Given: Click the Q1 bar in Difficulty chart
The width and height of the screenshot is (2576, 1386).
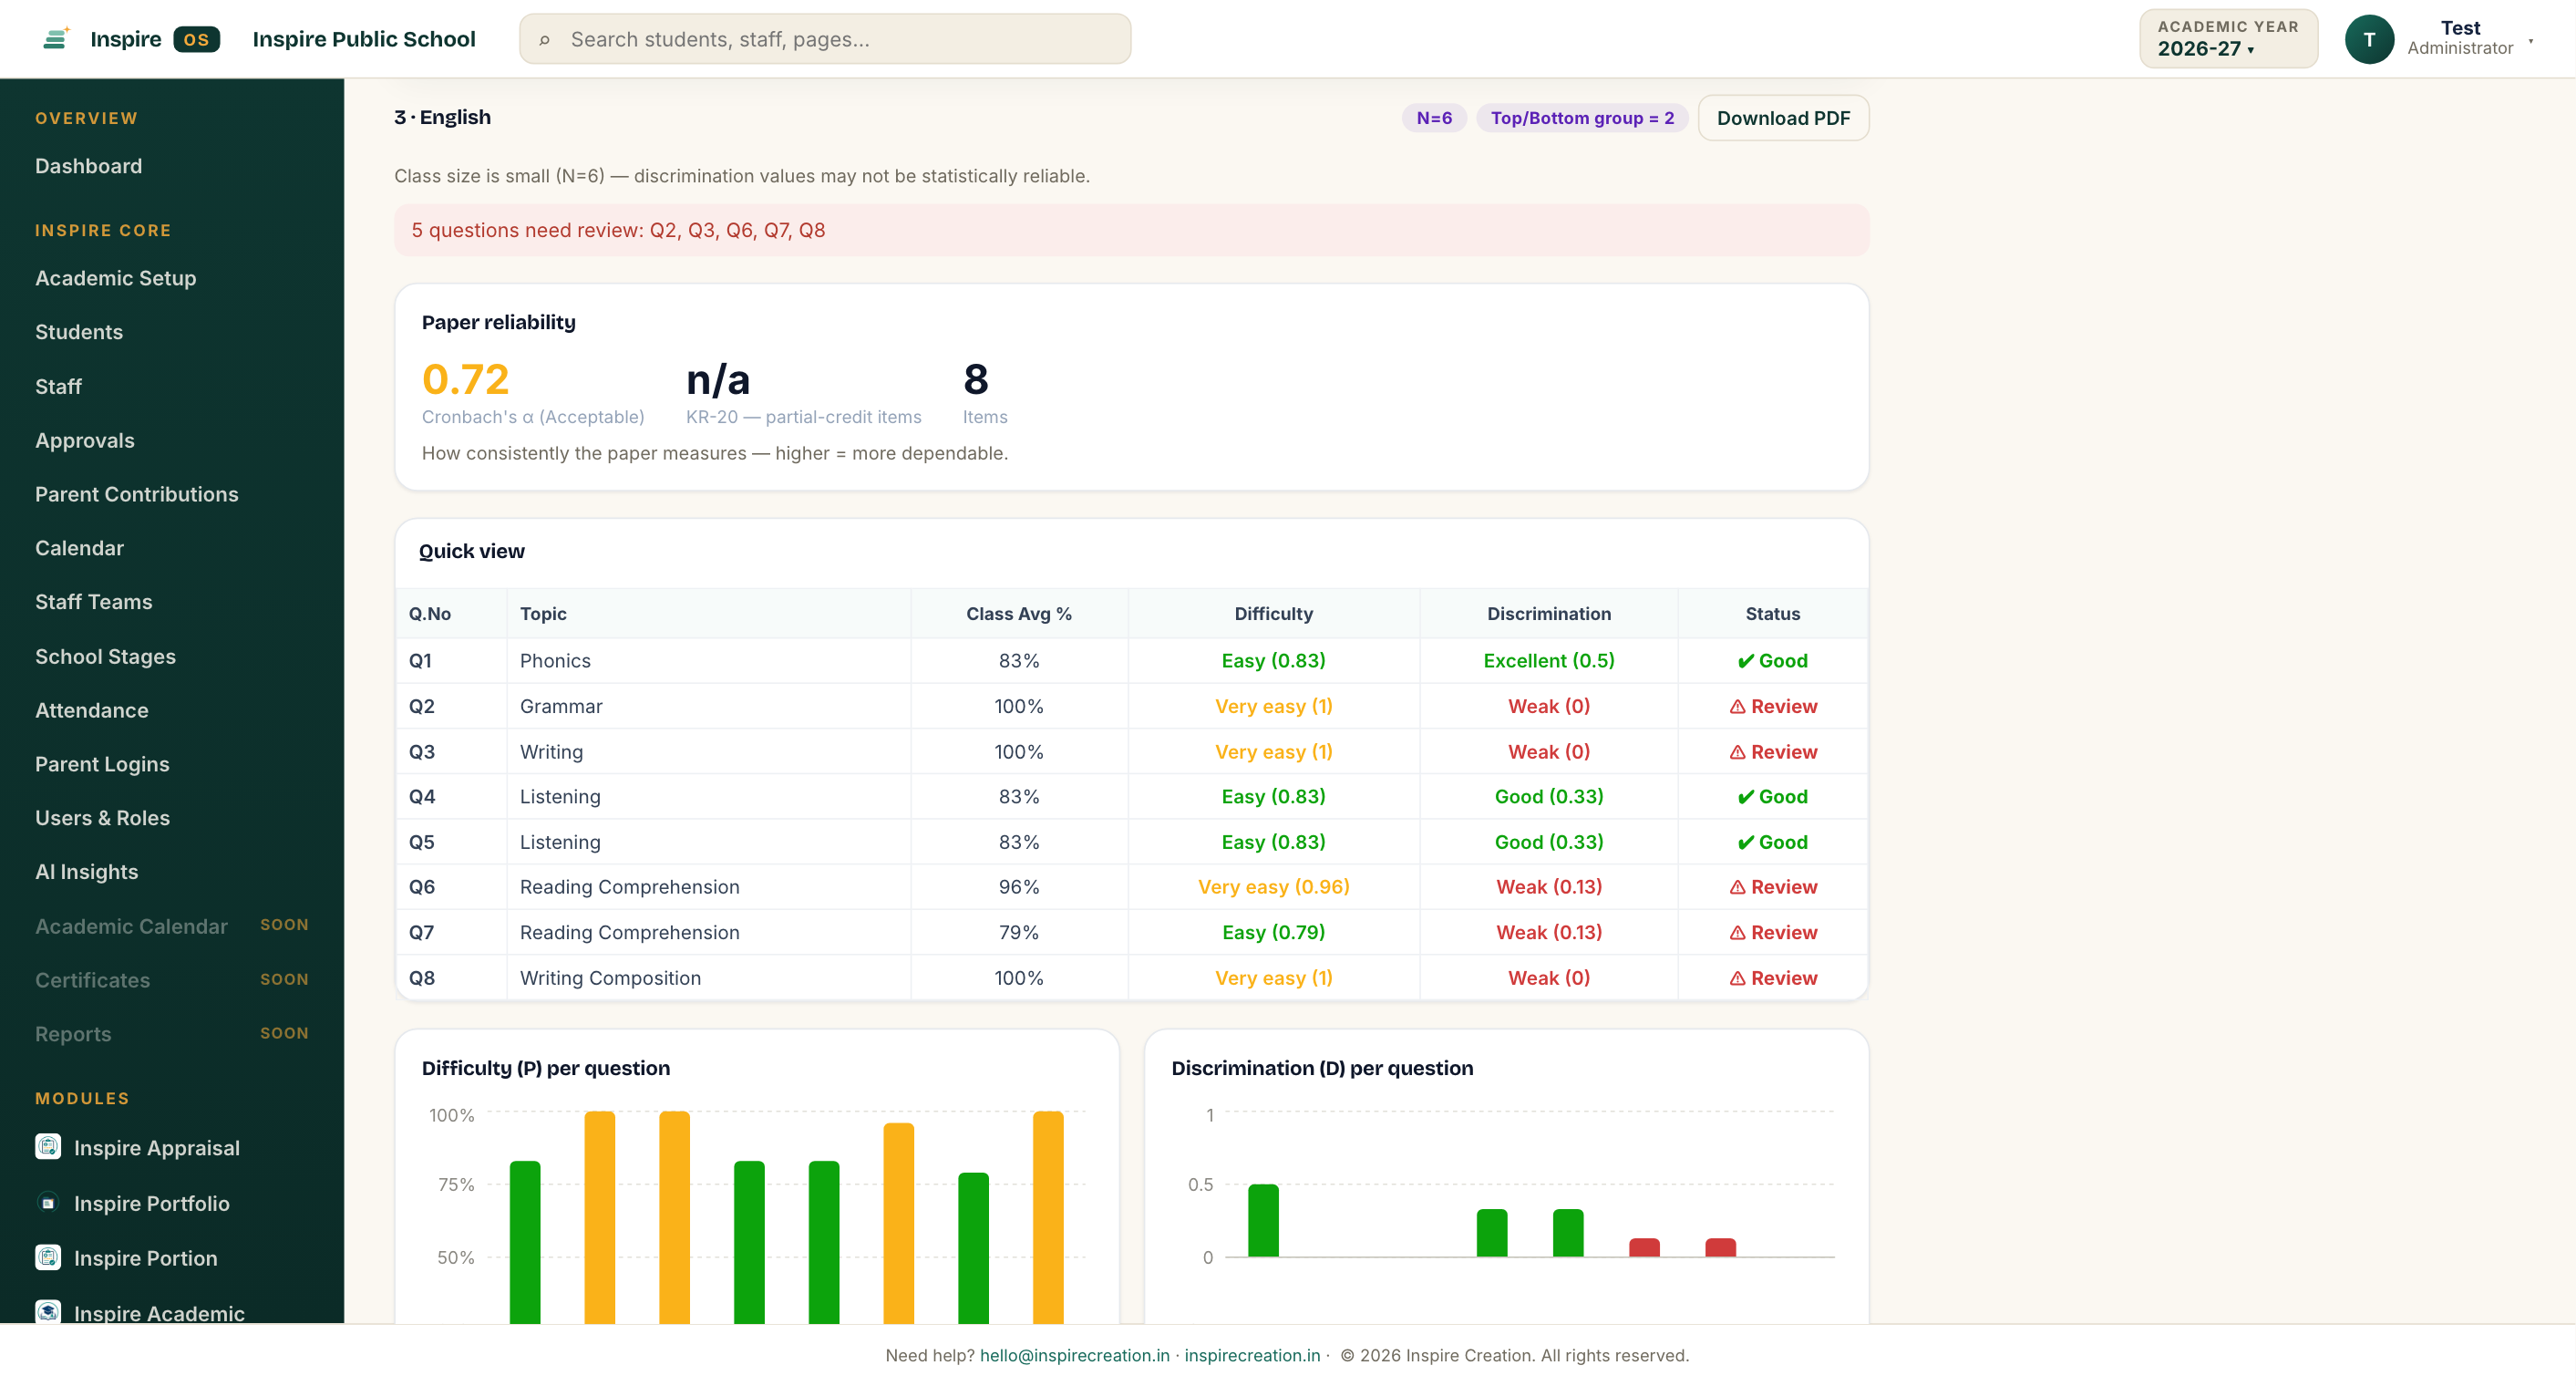Looking at the screenshot, I should click(x=525, y=1242).
